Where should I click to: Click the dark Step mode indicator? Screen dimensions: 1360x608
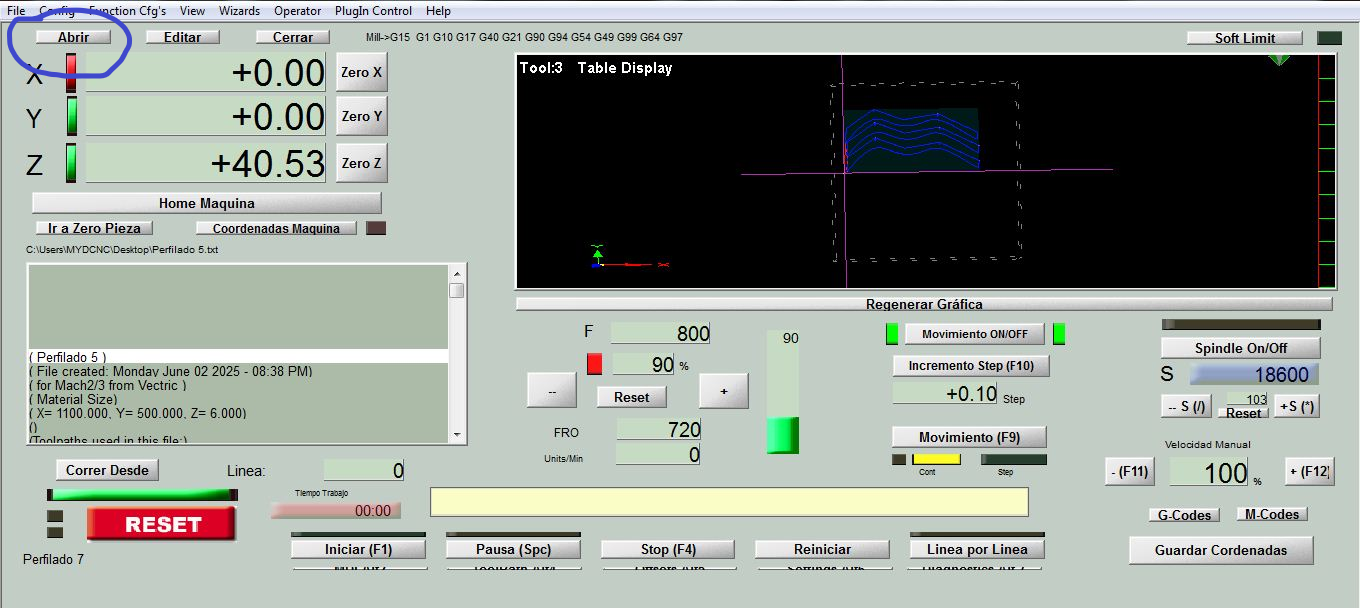[1014, 459]
